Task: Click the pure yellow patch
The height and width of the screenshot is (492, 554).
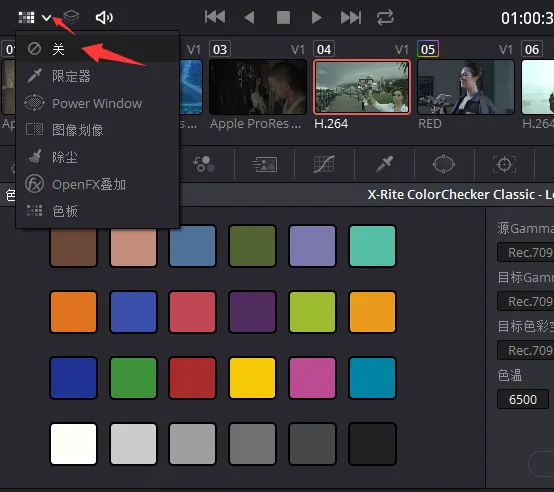Action: click(252, 378)
